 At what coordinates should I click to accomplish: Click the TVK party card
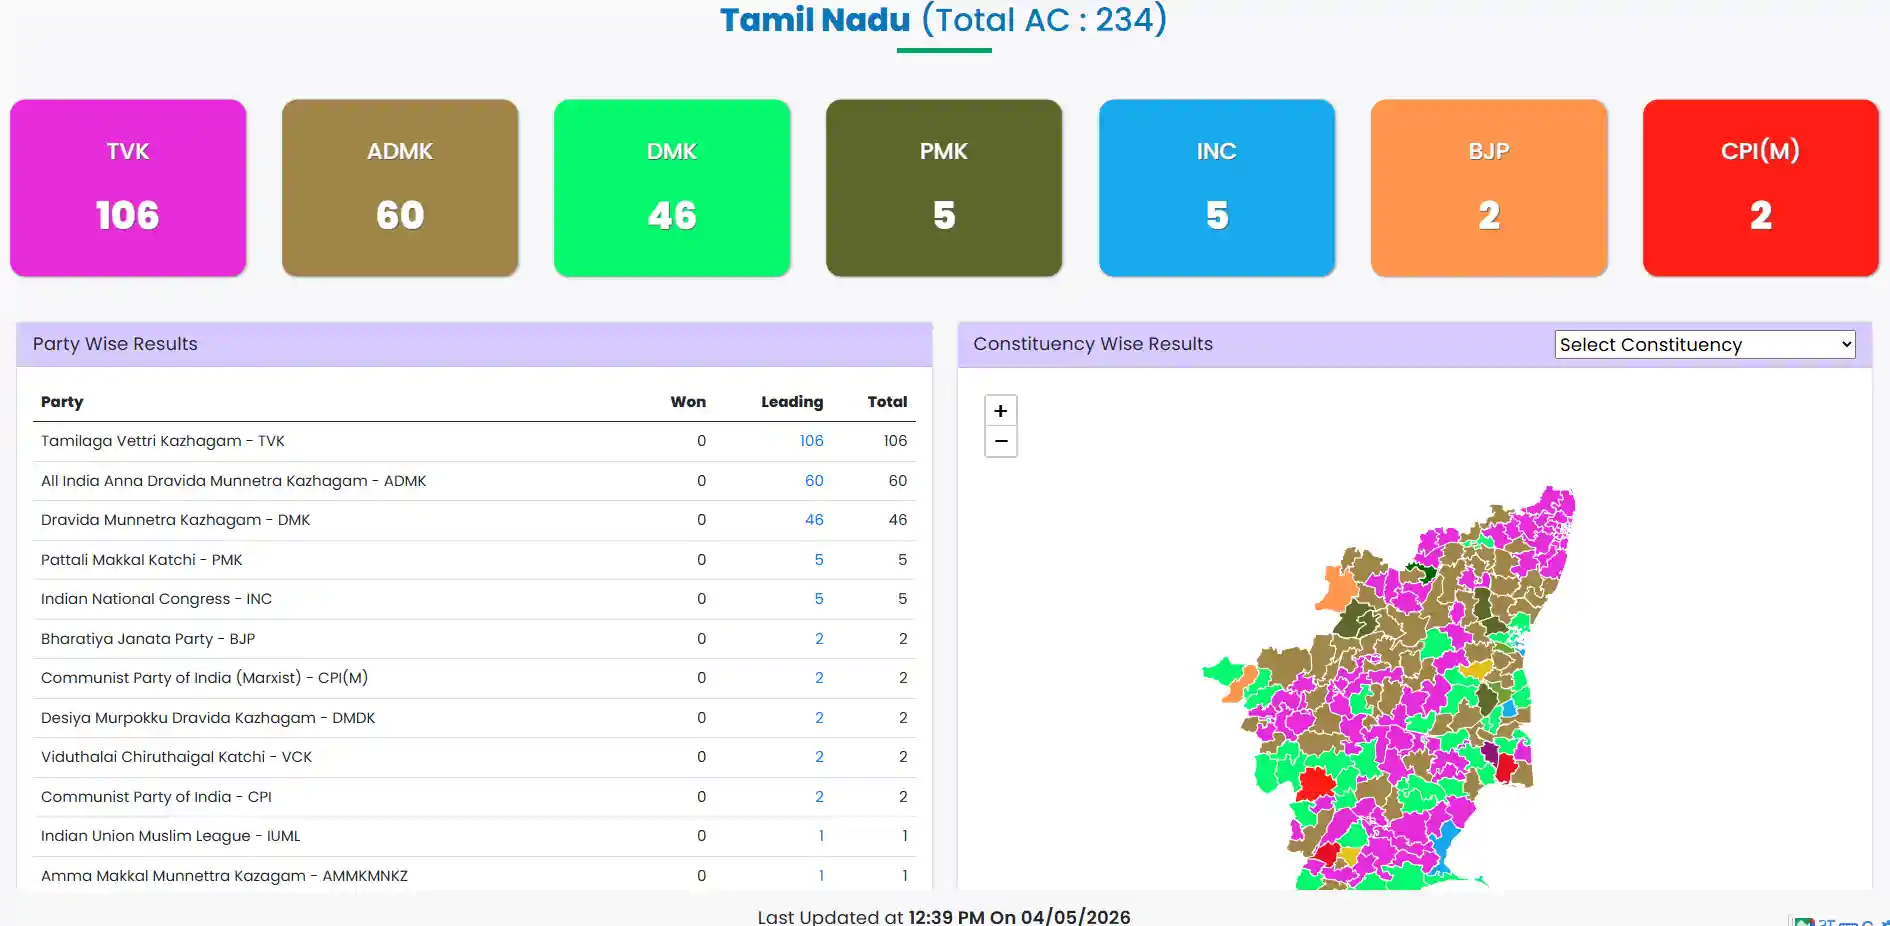coord(128,188)
